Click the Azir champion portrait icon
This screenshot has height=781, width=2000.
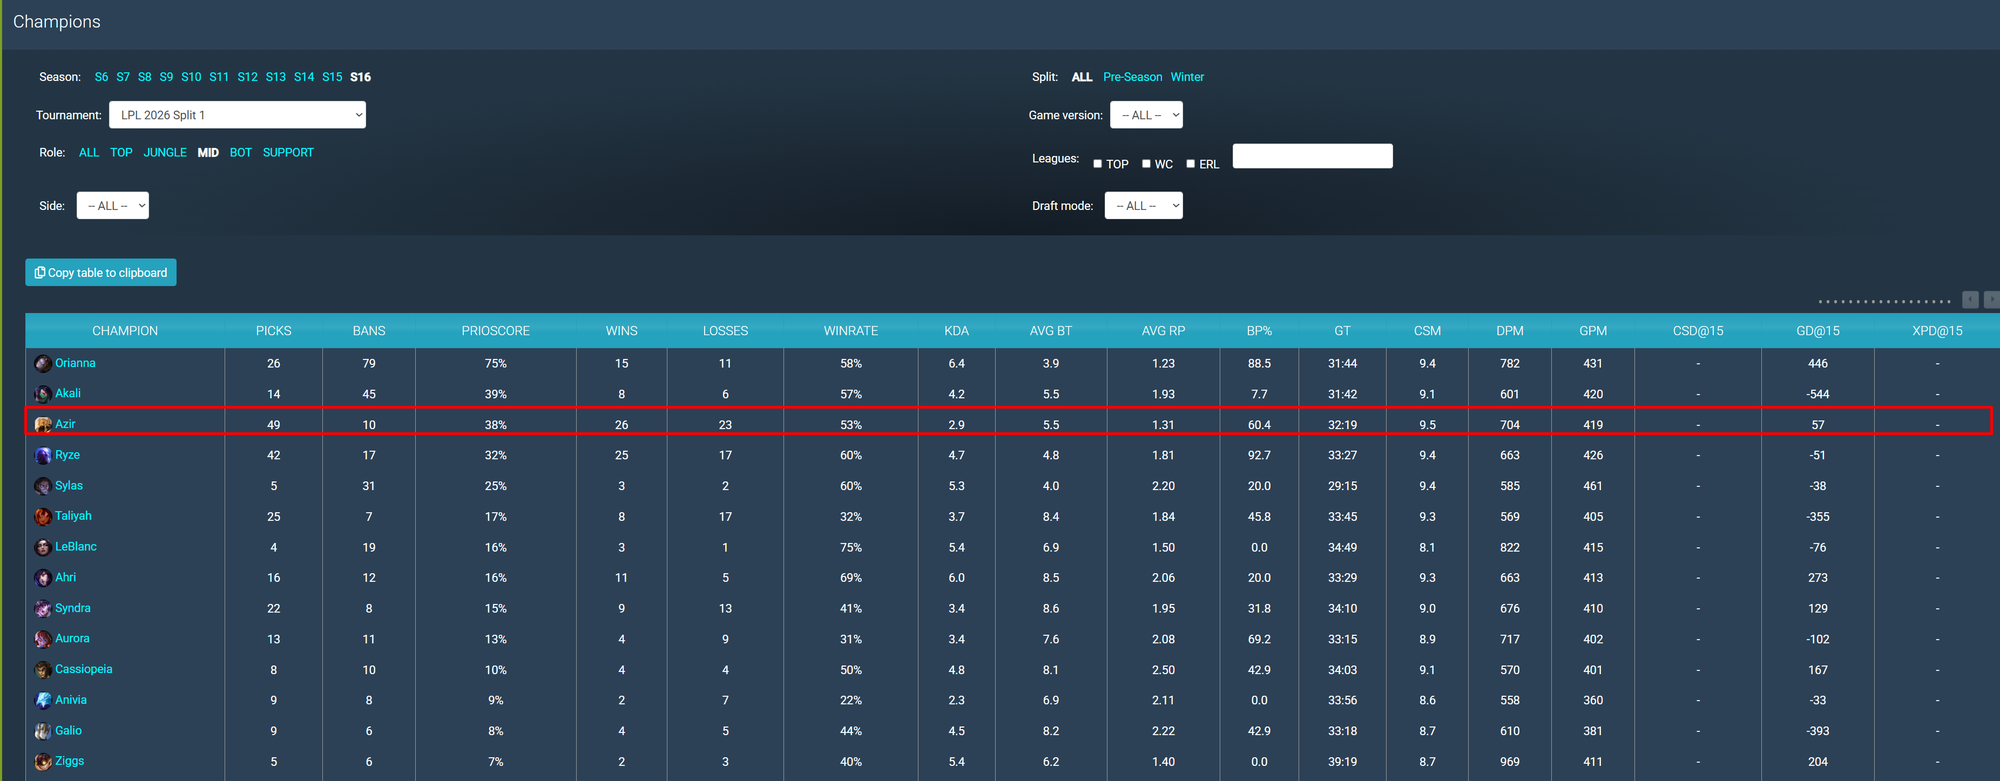tap(43, 425)
